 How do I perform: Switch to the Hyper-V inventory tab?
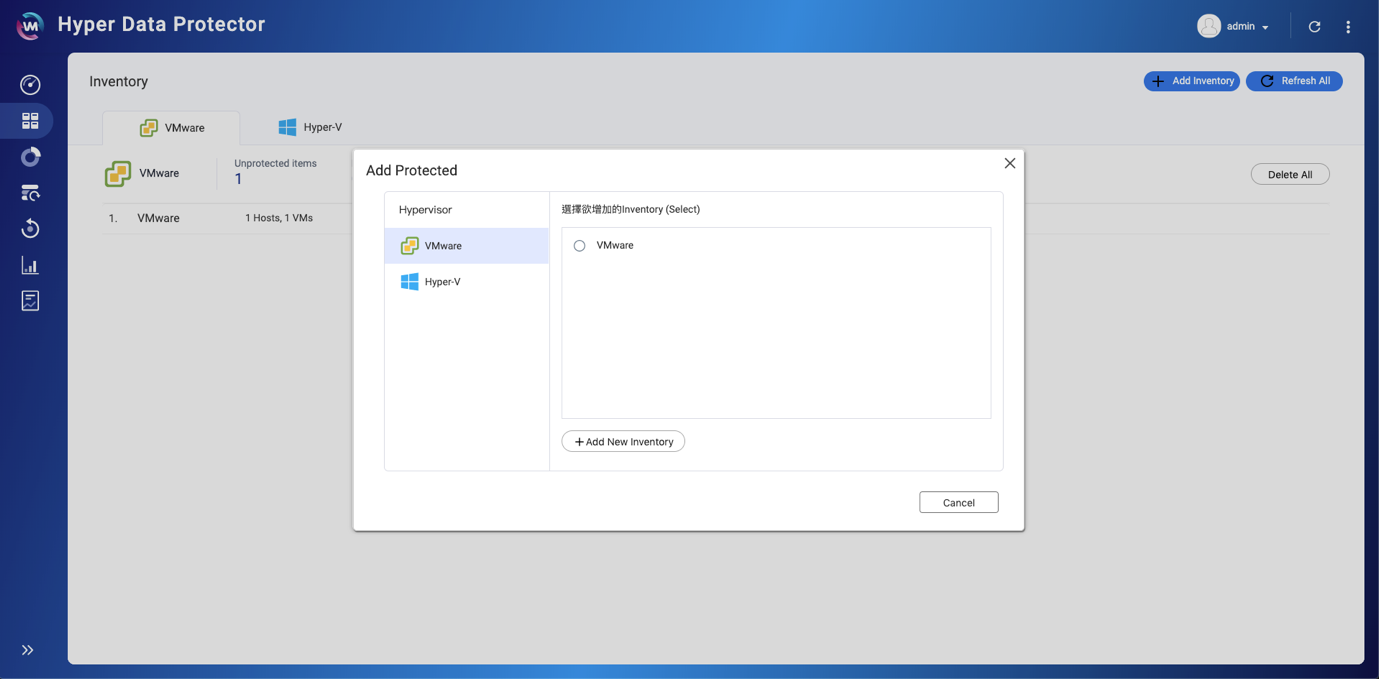(310, 127)
